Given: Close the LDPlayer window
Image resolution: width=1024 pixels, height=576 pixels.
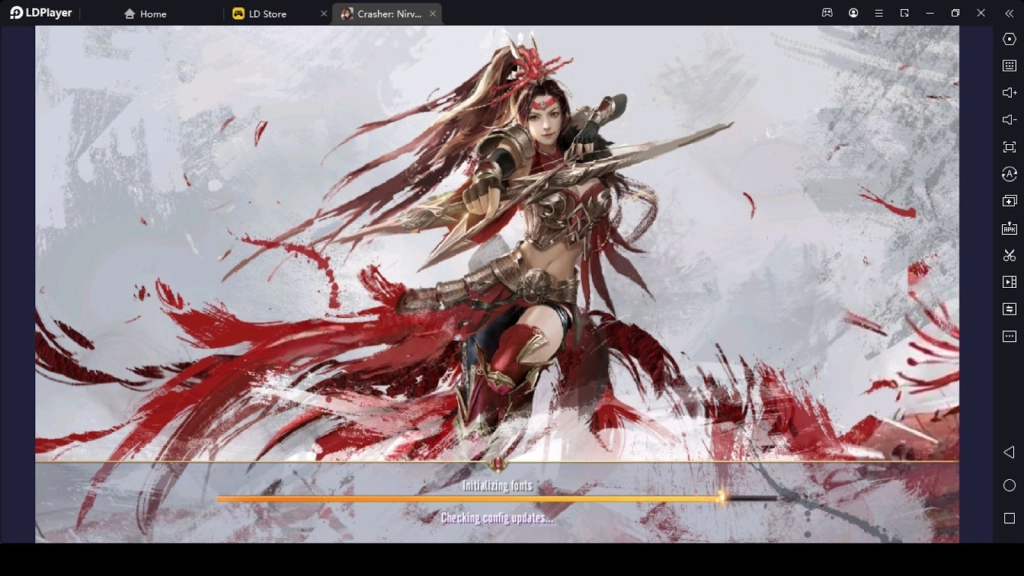Looking at the screenshot, I should (x=981, y=13).
